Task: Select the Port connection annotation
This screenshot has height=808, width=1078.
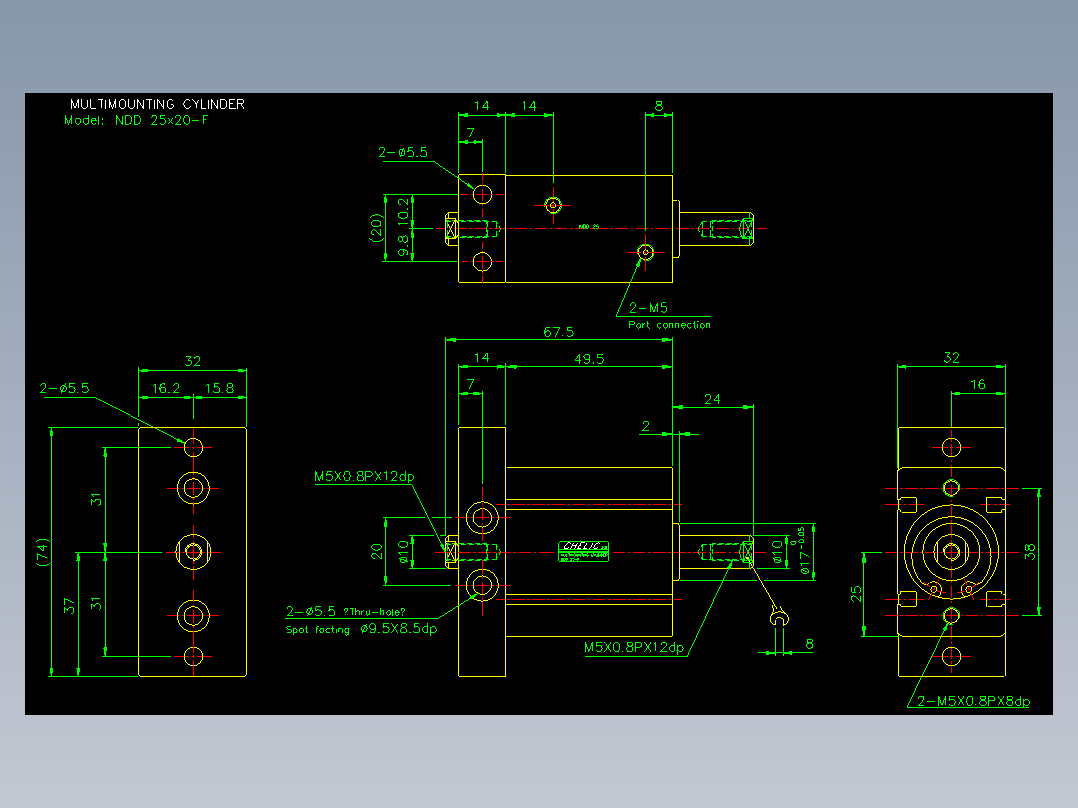Action: [669, 325]
